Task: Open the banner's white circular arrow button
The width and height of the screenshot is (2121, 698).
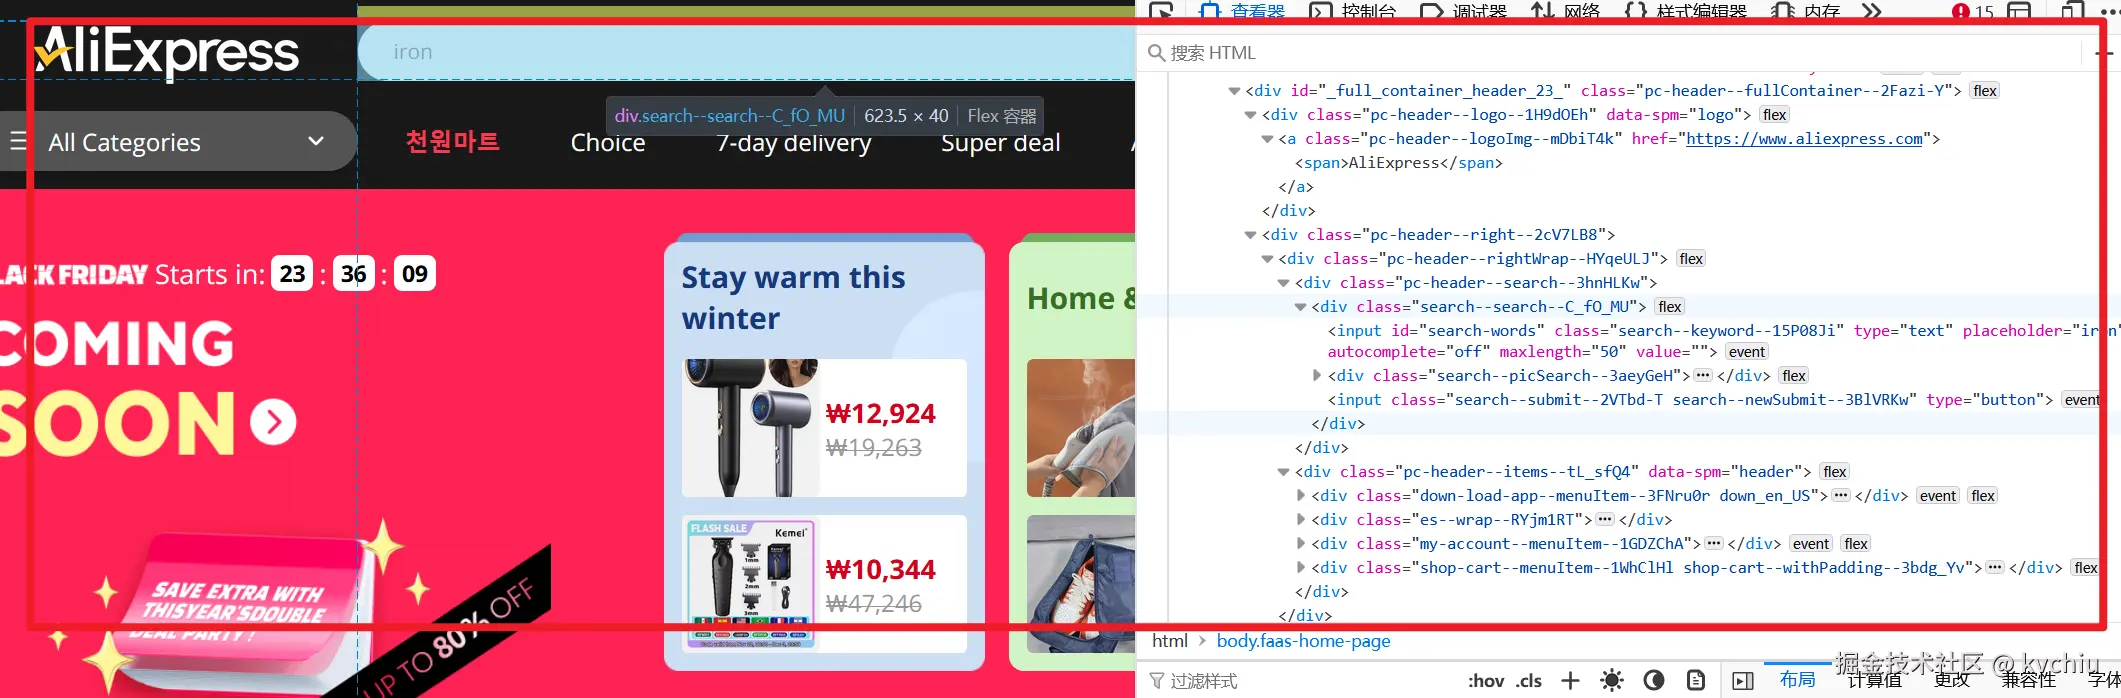Action: point(273,423)
